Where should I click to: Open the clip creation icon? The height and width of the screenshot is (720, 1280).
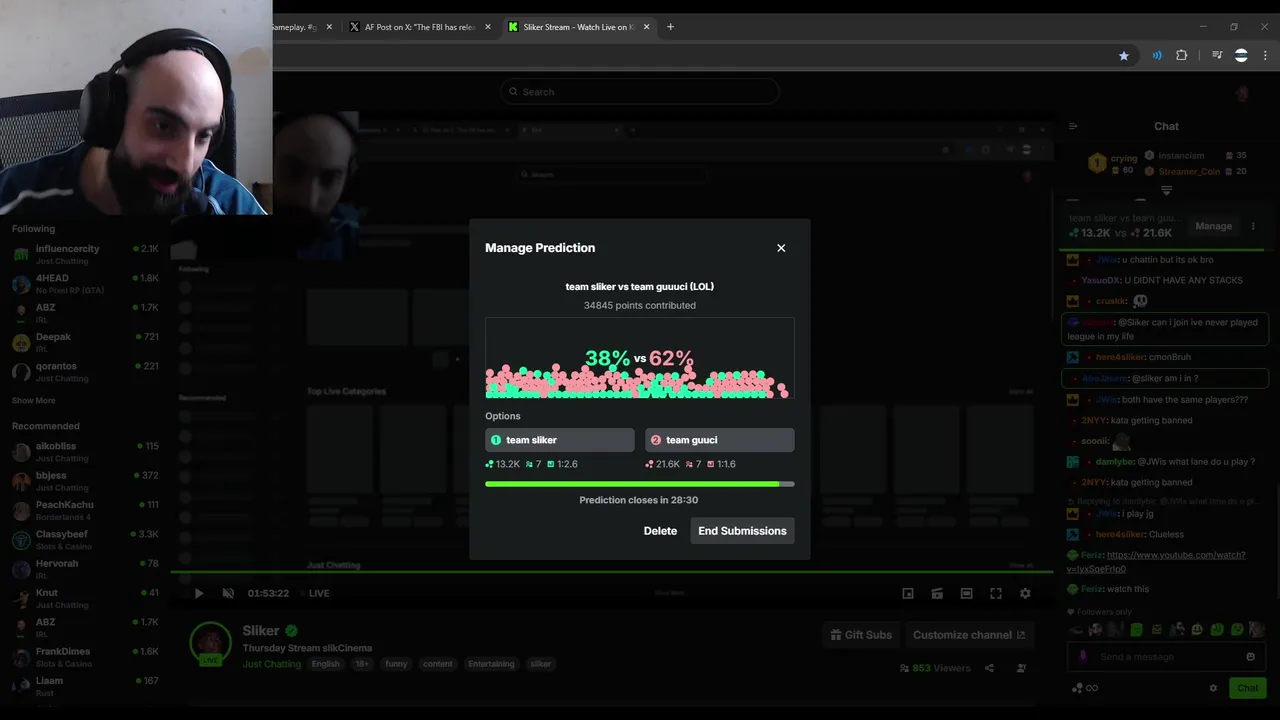click(937, 593)
